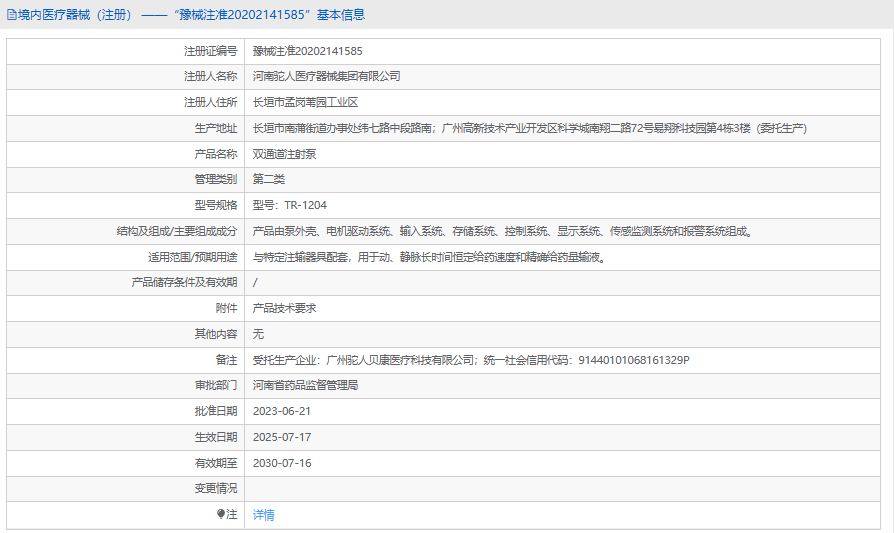
Task: Click the 结构及组成/主要组成成分 row label
Action: (x=177, y=231)
